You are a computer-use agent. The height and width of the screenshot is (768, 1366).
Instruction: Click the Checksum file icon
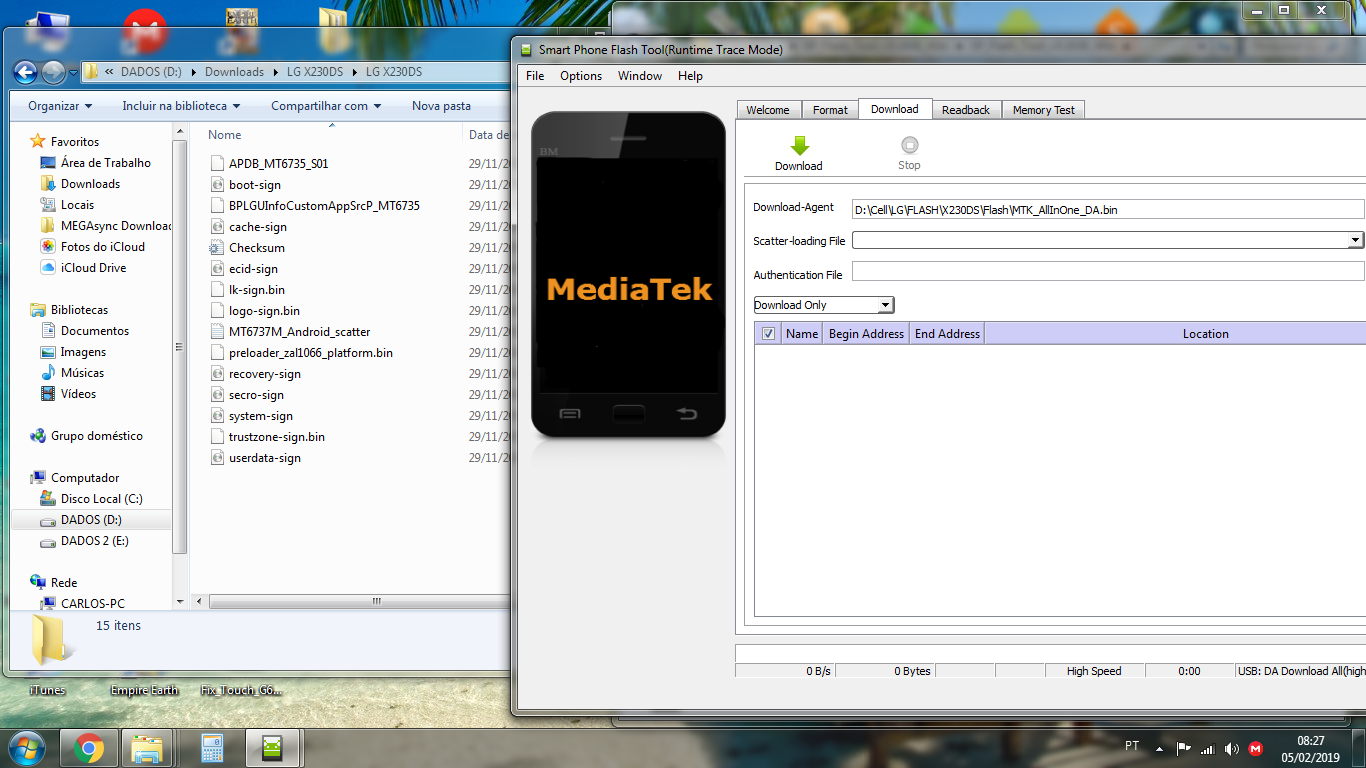point(218,248)
